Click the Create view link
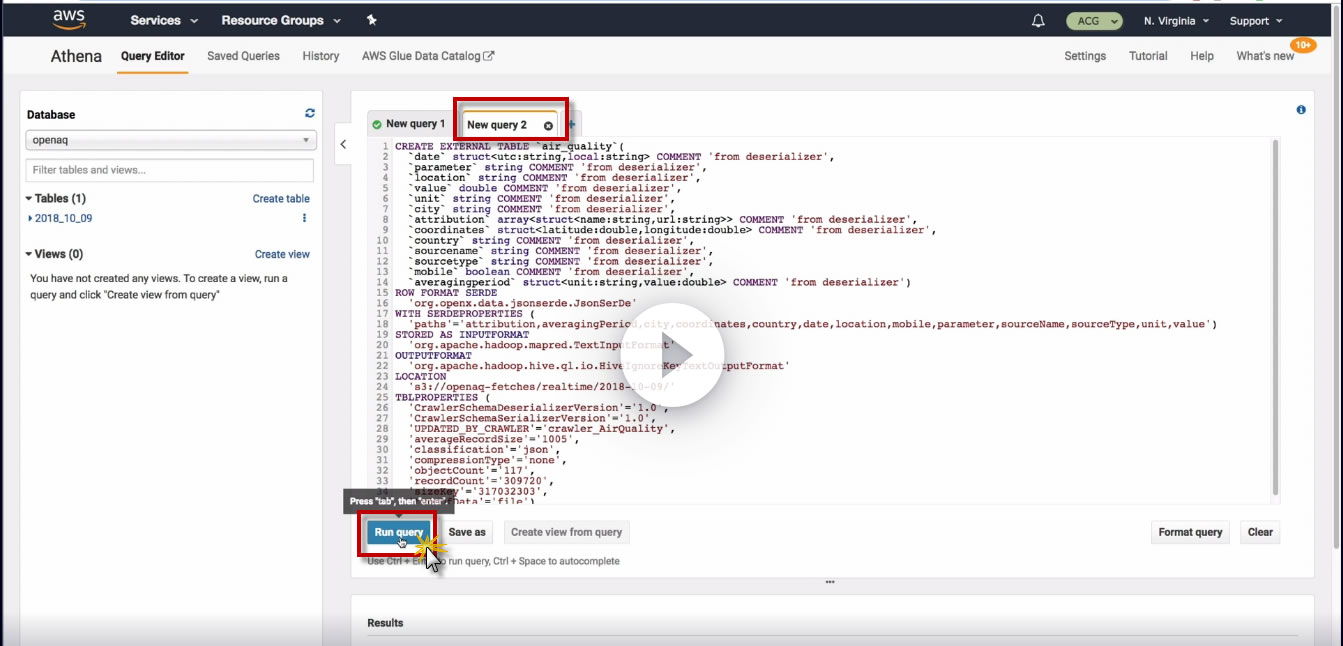Viewport: 1343px width, 646px height. [282, 255]
